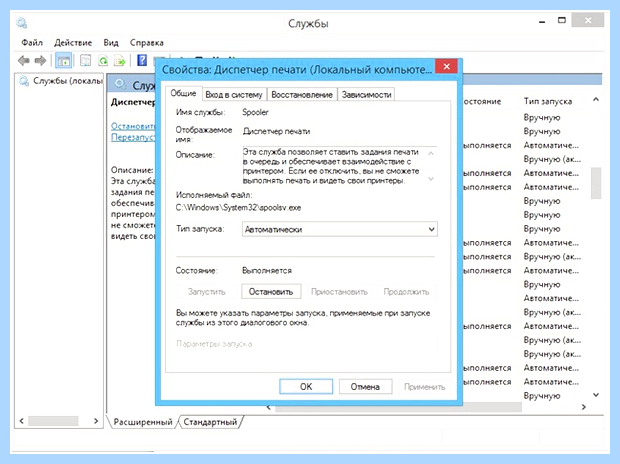Click the Выполняется status value in dialog
The width and height of the screenshot is (620, 464).
click(x=267, y=271)
